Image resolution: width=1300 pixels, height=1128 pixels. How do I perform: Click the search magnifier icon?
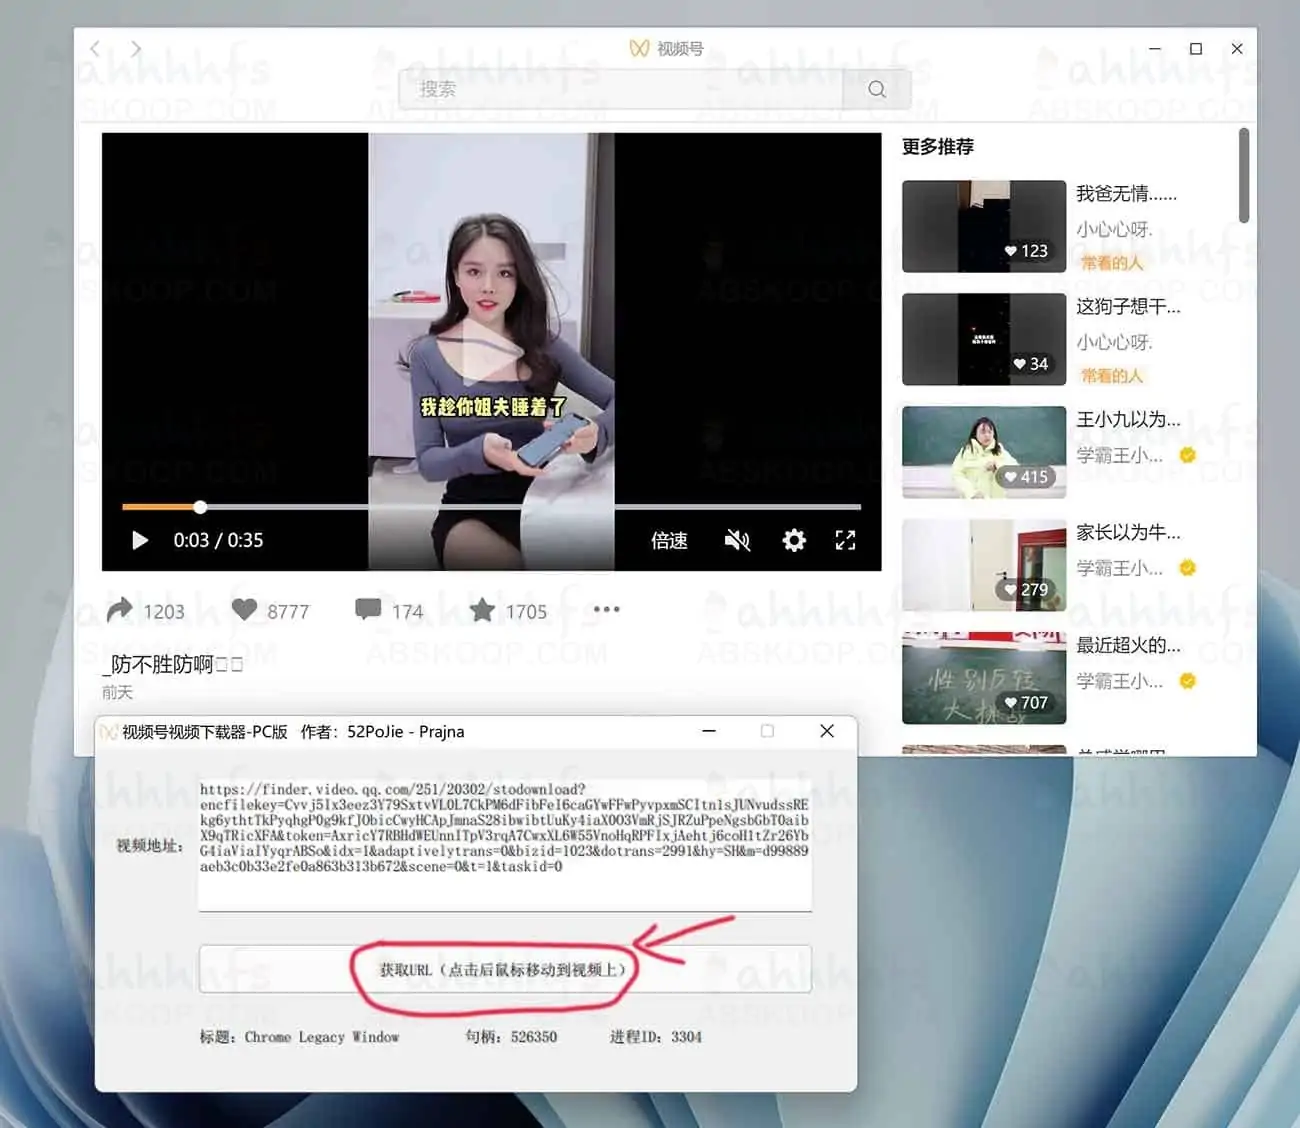click(877, 89)
